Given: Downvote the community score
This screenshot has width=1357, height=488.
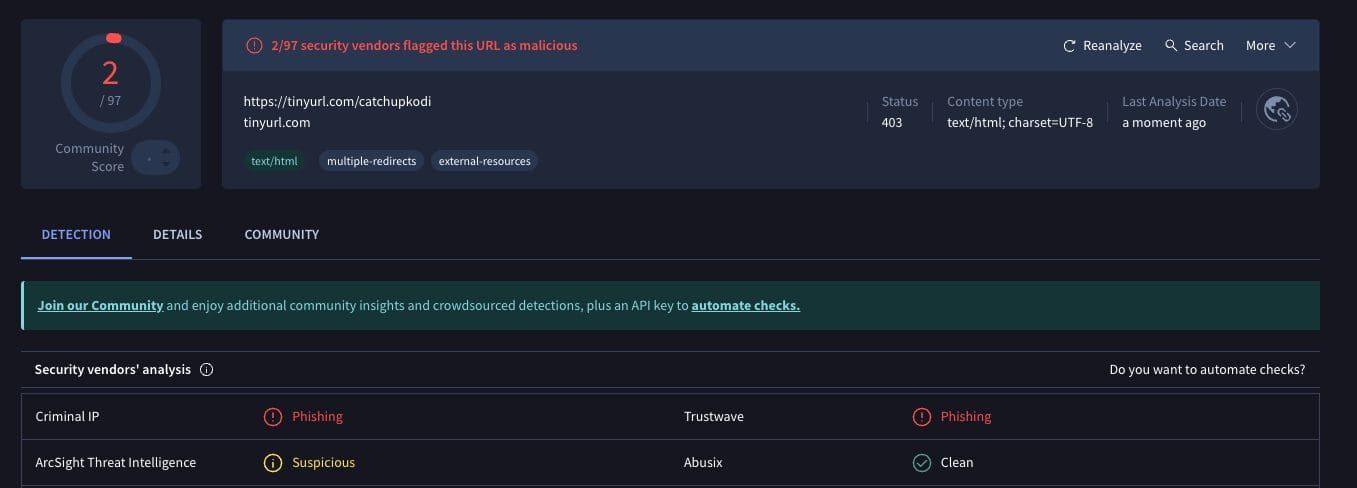Looking at the screenshot, I should pyautogui.click(x=166, y=165).
